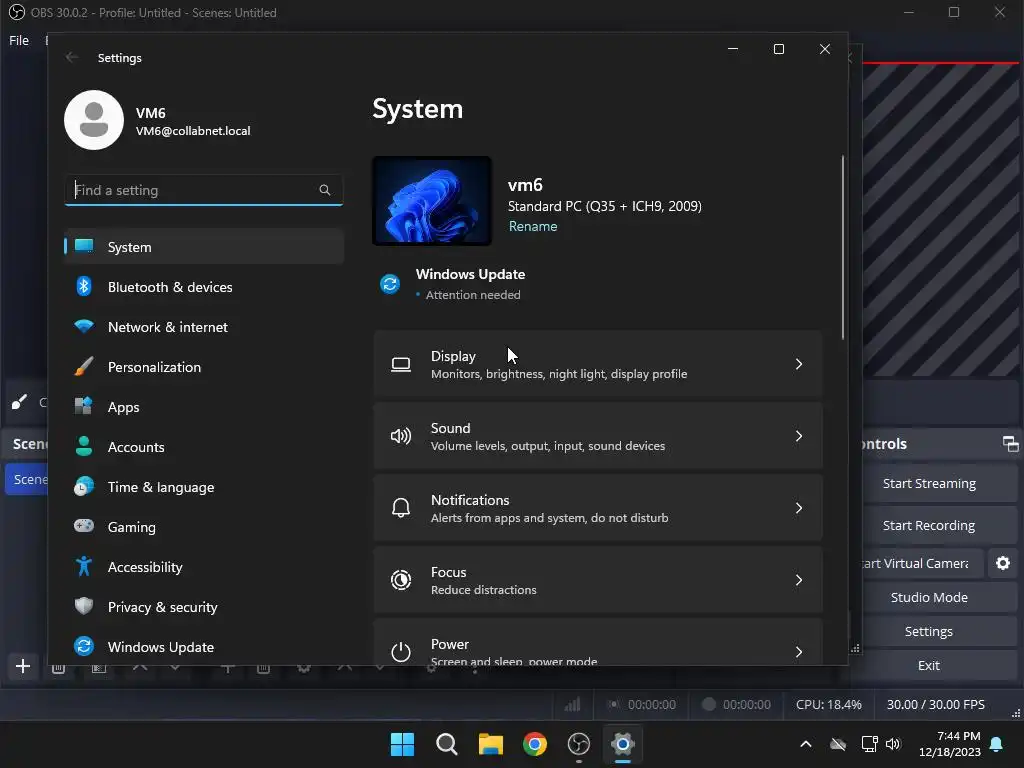
Task: Open the Gaming settings category
Action: (204, 527)
